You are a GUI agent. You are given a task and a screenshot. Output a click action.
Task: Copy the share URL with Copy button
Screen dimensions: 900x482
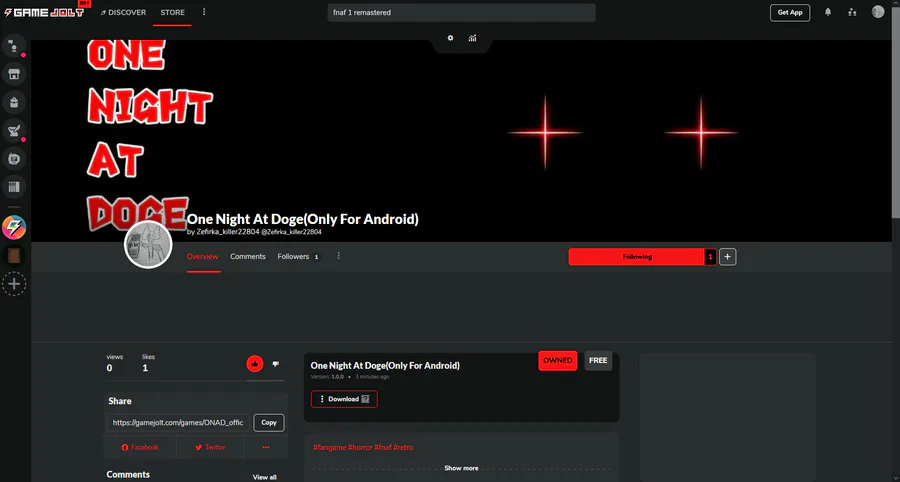click(x=269, y=422)
